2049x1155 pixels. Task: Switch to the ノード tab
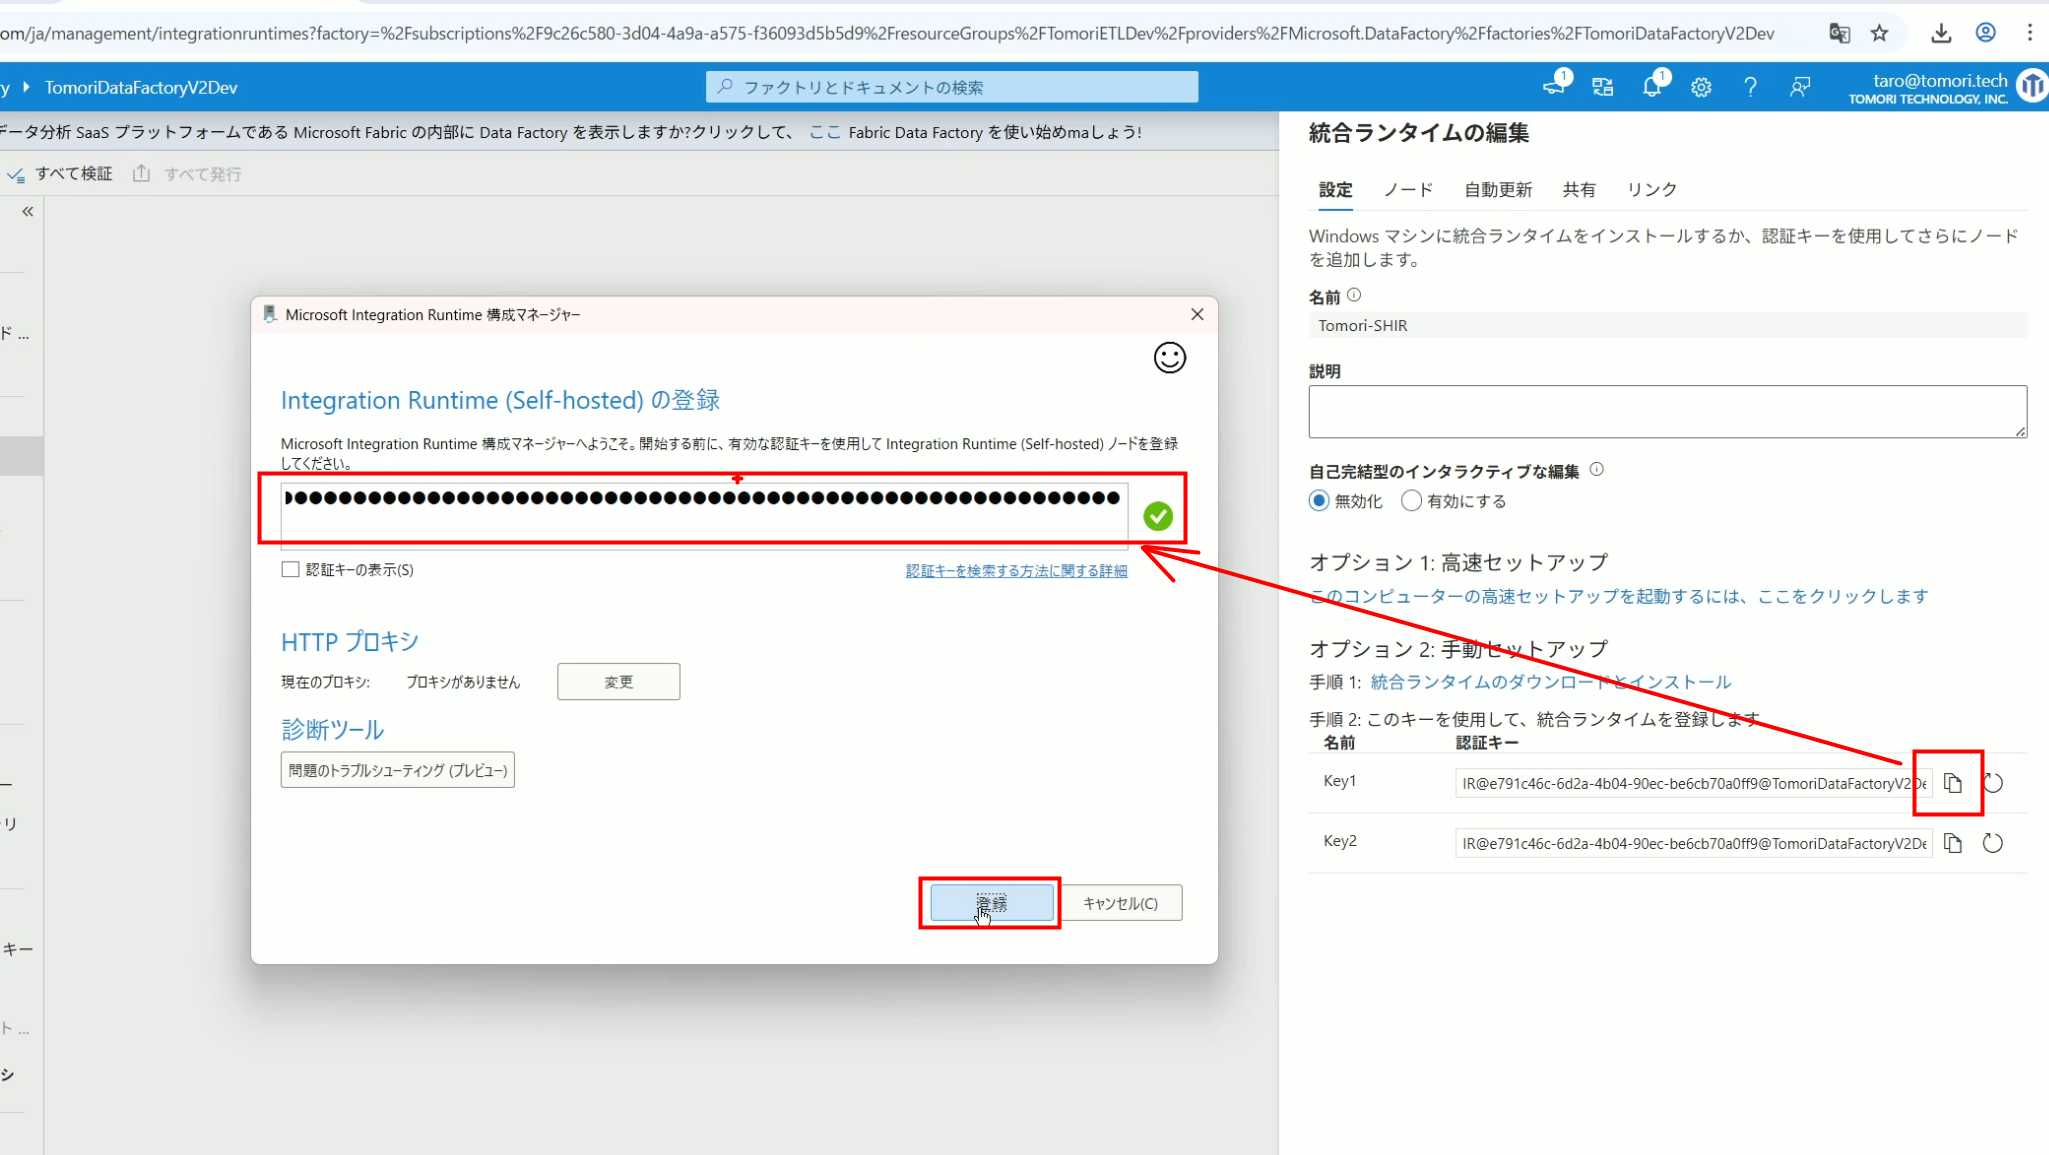click(1408, 189)
